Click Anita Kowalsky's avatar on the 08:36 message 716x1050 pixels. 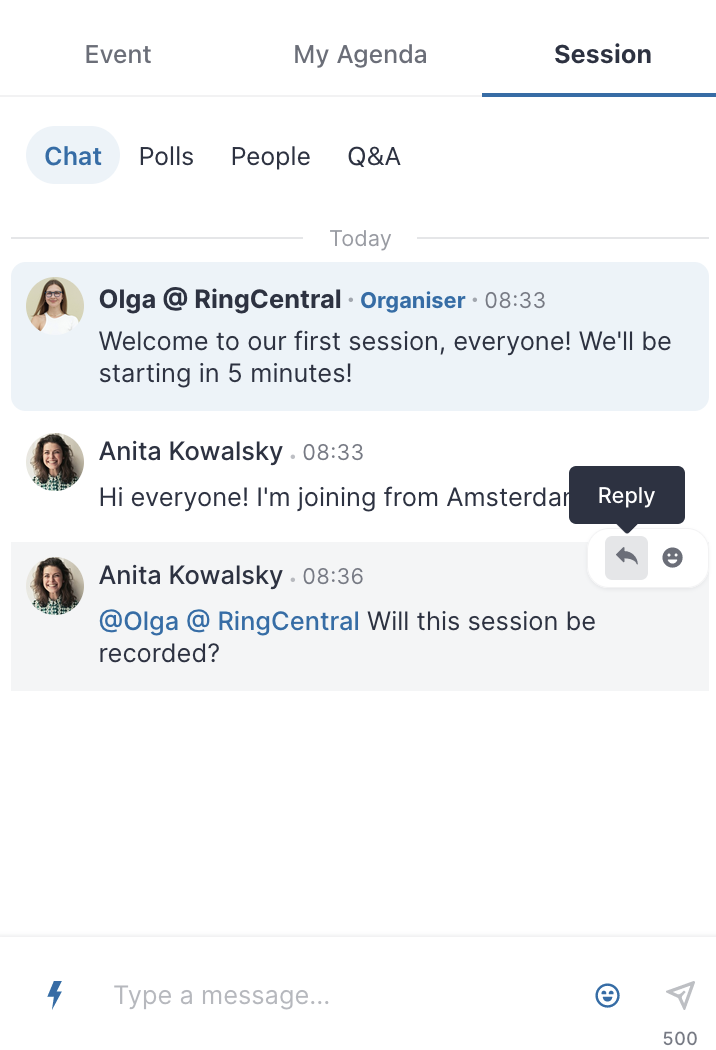[55, 586]
